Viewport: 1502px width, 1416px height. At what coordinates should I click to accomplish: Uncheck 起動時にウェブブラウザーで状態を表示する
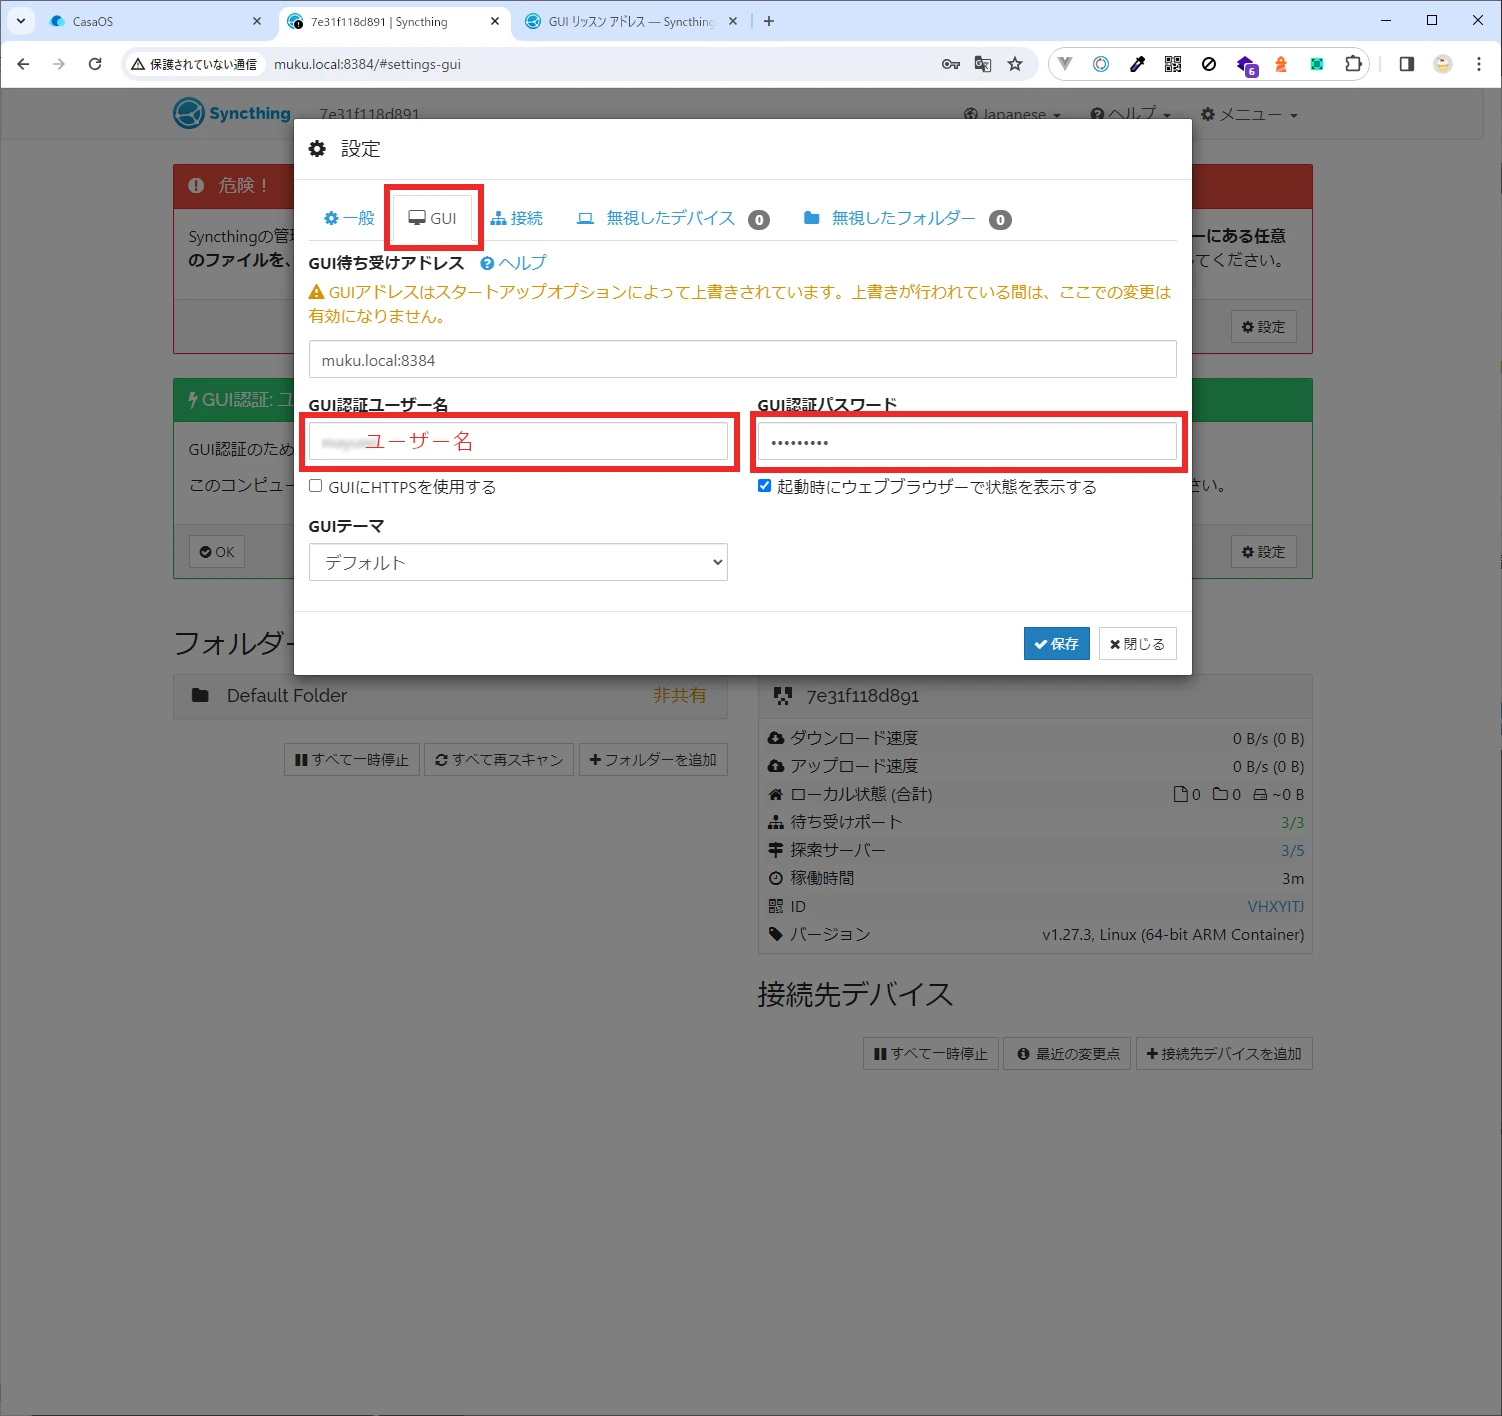click(x=765, y=486)
